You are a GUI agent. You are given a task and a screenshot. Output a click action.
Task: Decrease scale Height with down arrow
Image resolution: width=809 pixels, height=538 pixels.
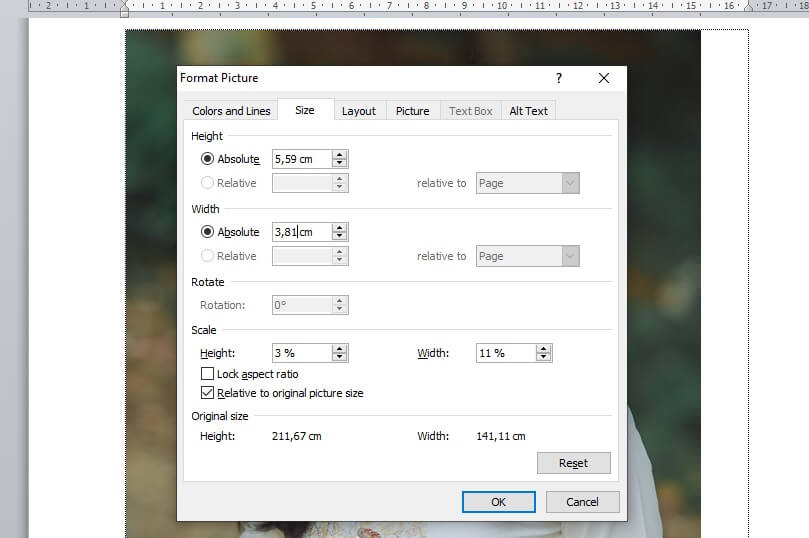pos(339,357)
